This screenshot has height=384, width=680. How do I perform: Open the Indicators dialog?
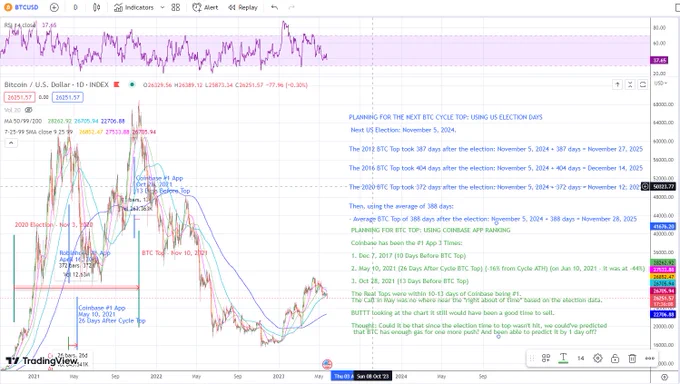pyautogui.click(x=134, y=7)
